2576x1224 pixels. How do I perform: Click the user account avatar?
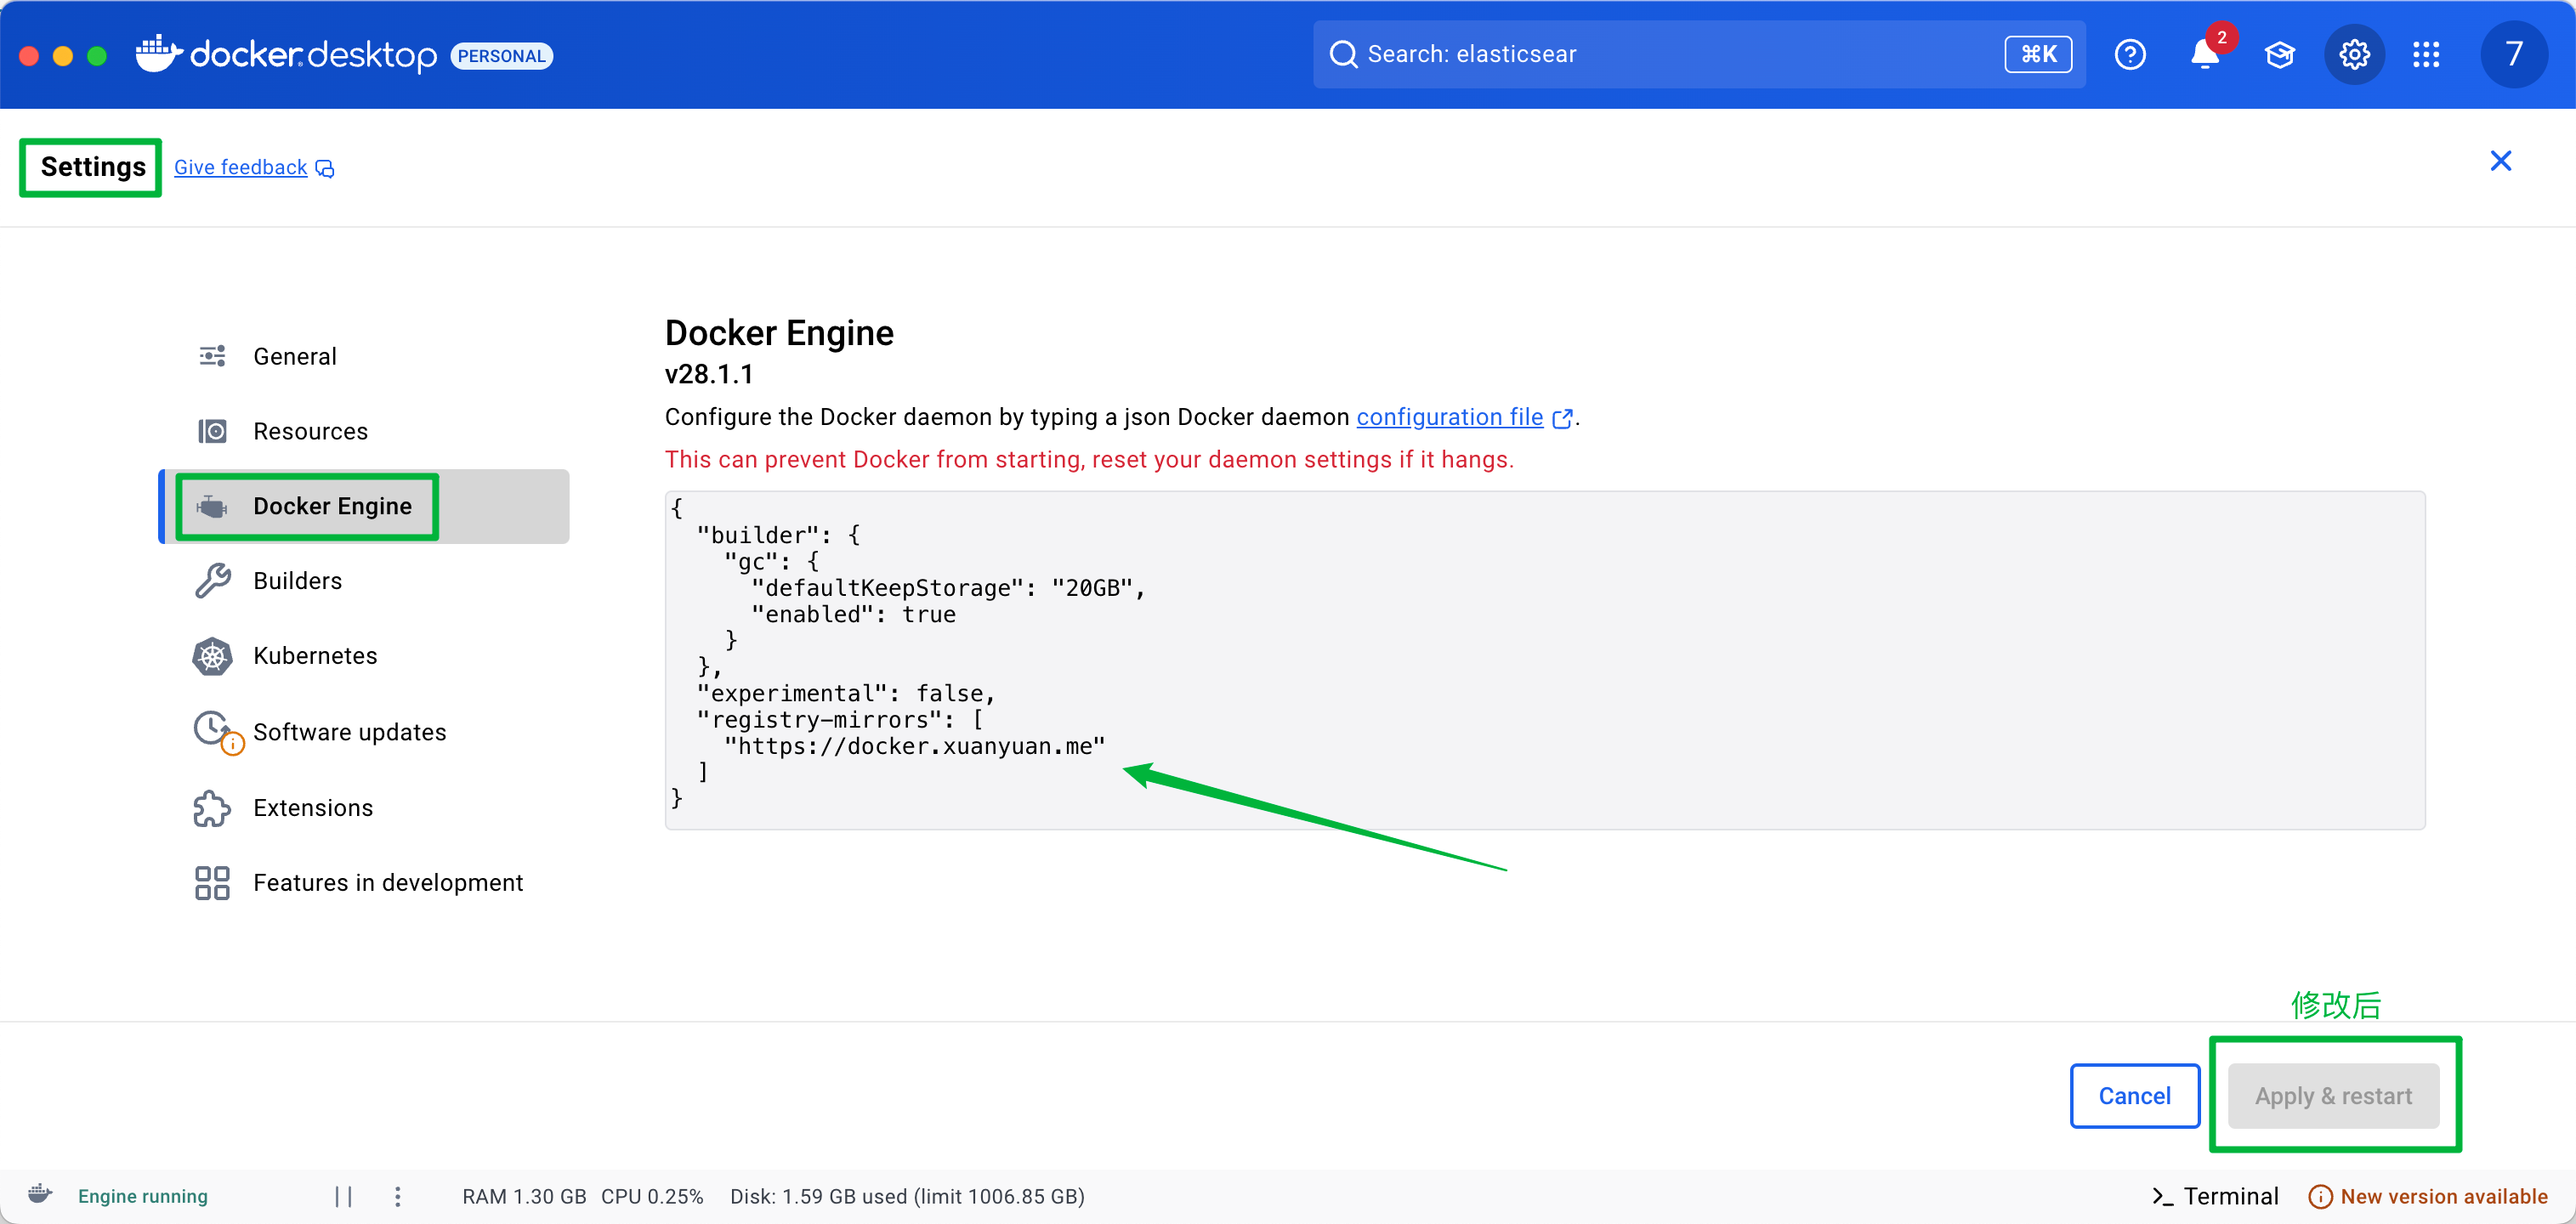tap(2513, 54)
